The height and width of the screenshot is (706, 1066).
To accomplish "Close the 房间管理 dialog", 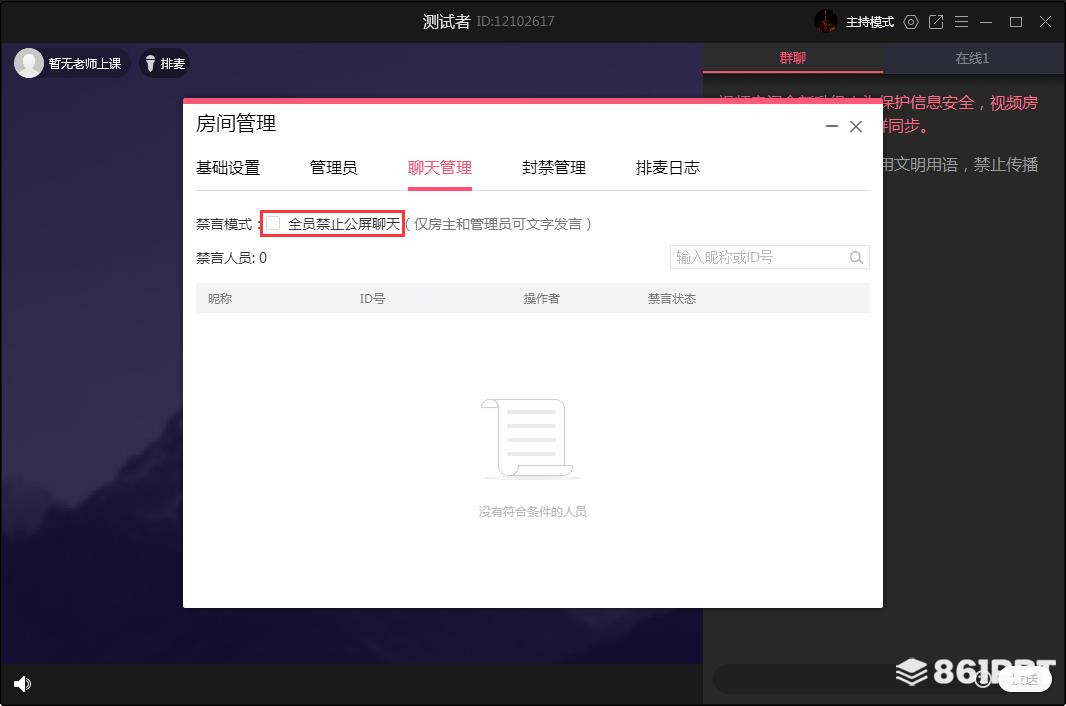I will pos(856,127).
